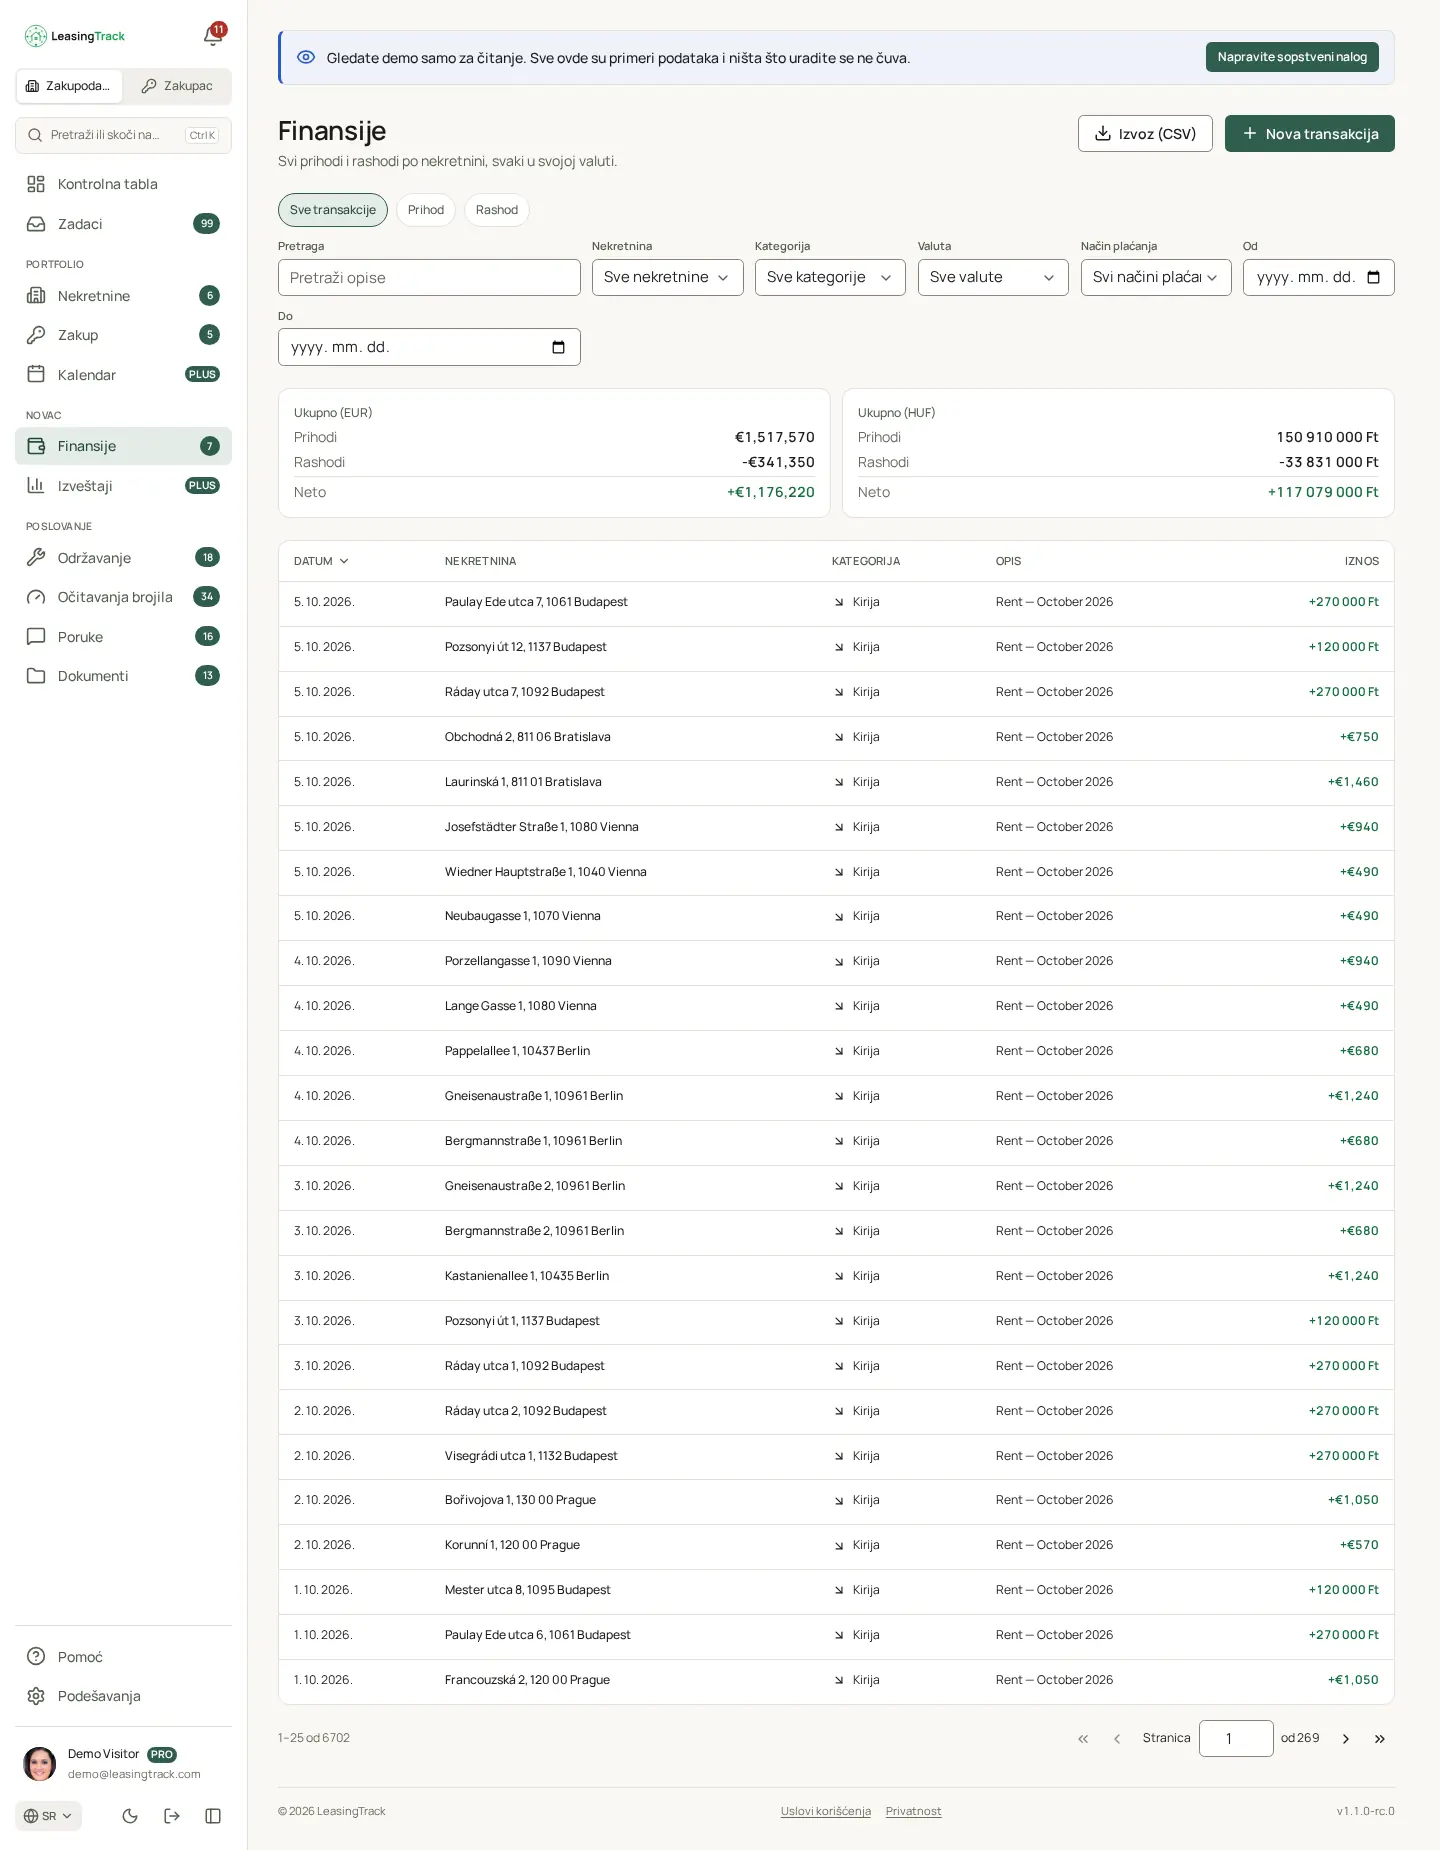Open Očitavanja brojila in sidebar

(x=123, y=597)
